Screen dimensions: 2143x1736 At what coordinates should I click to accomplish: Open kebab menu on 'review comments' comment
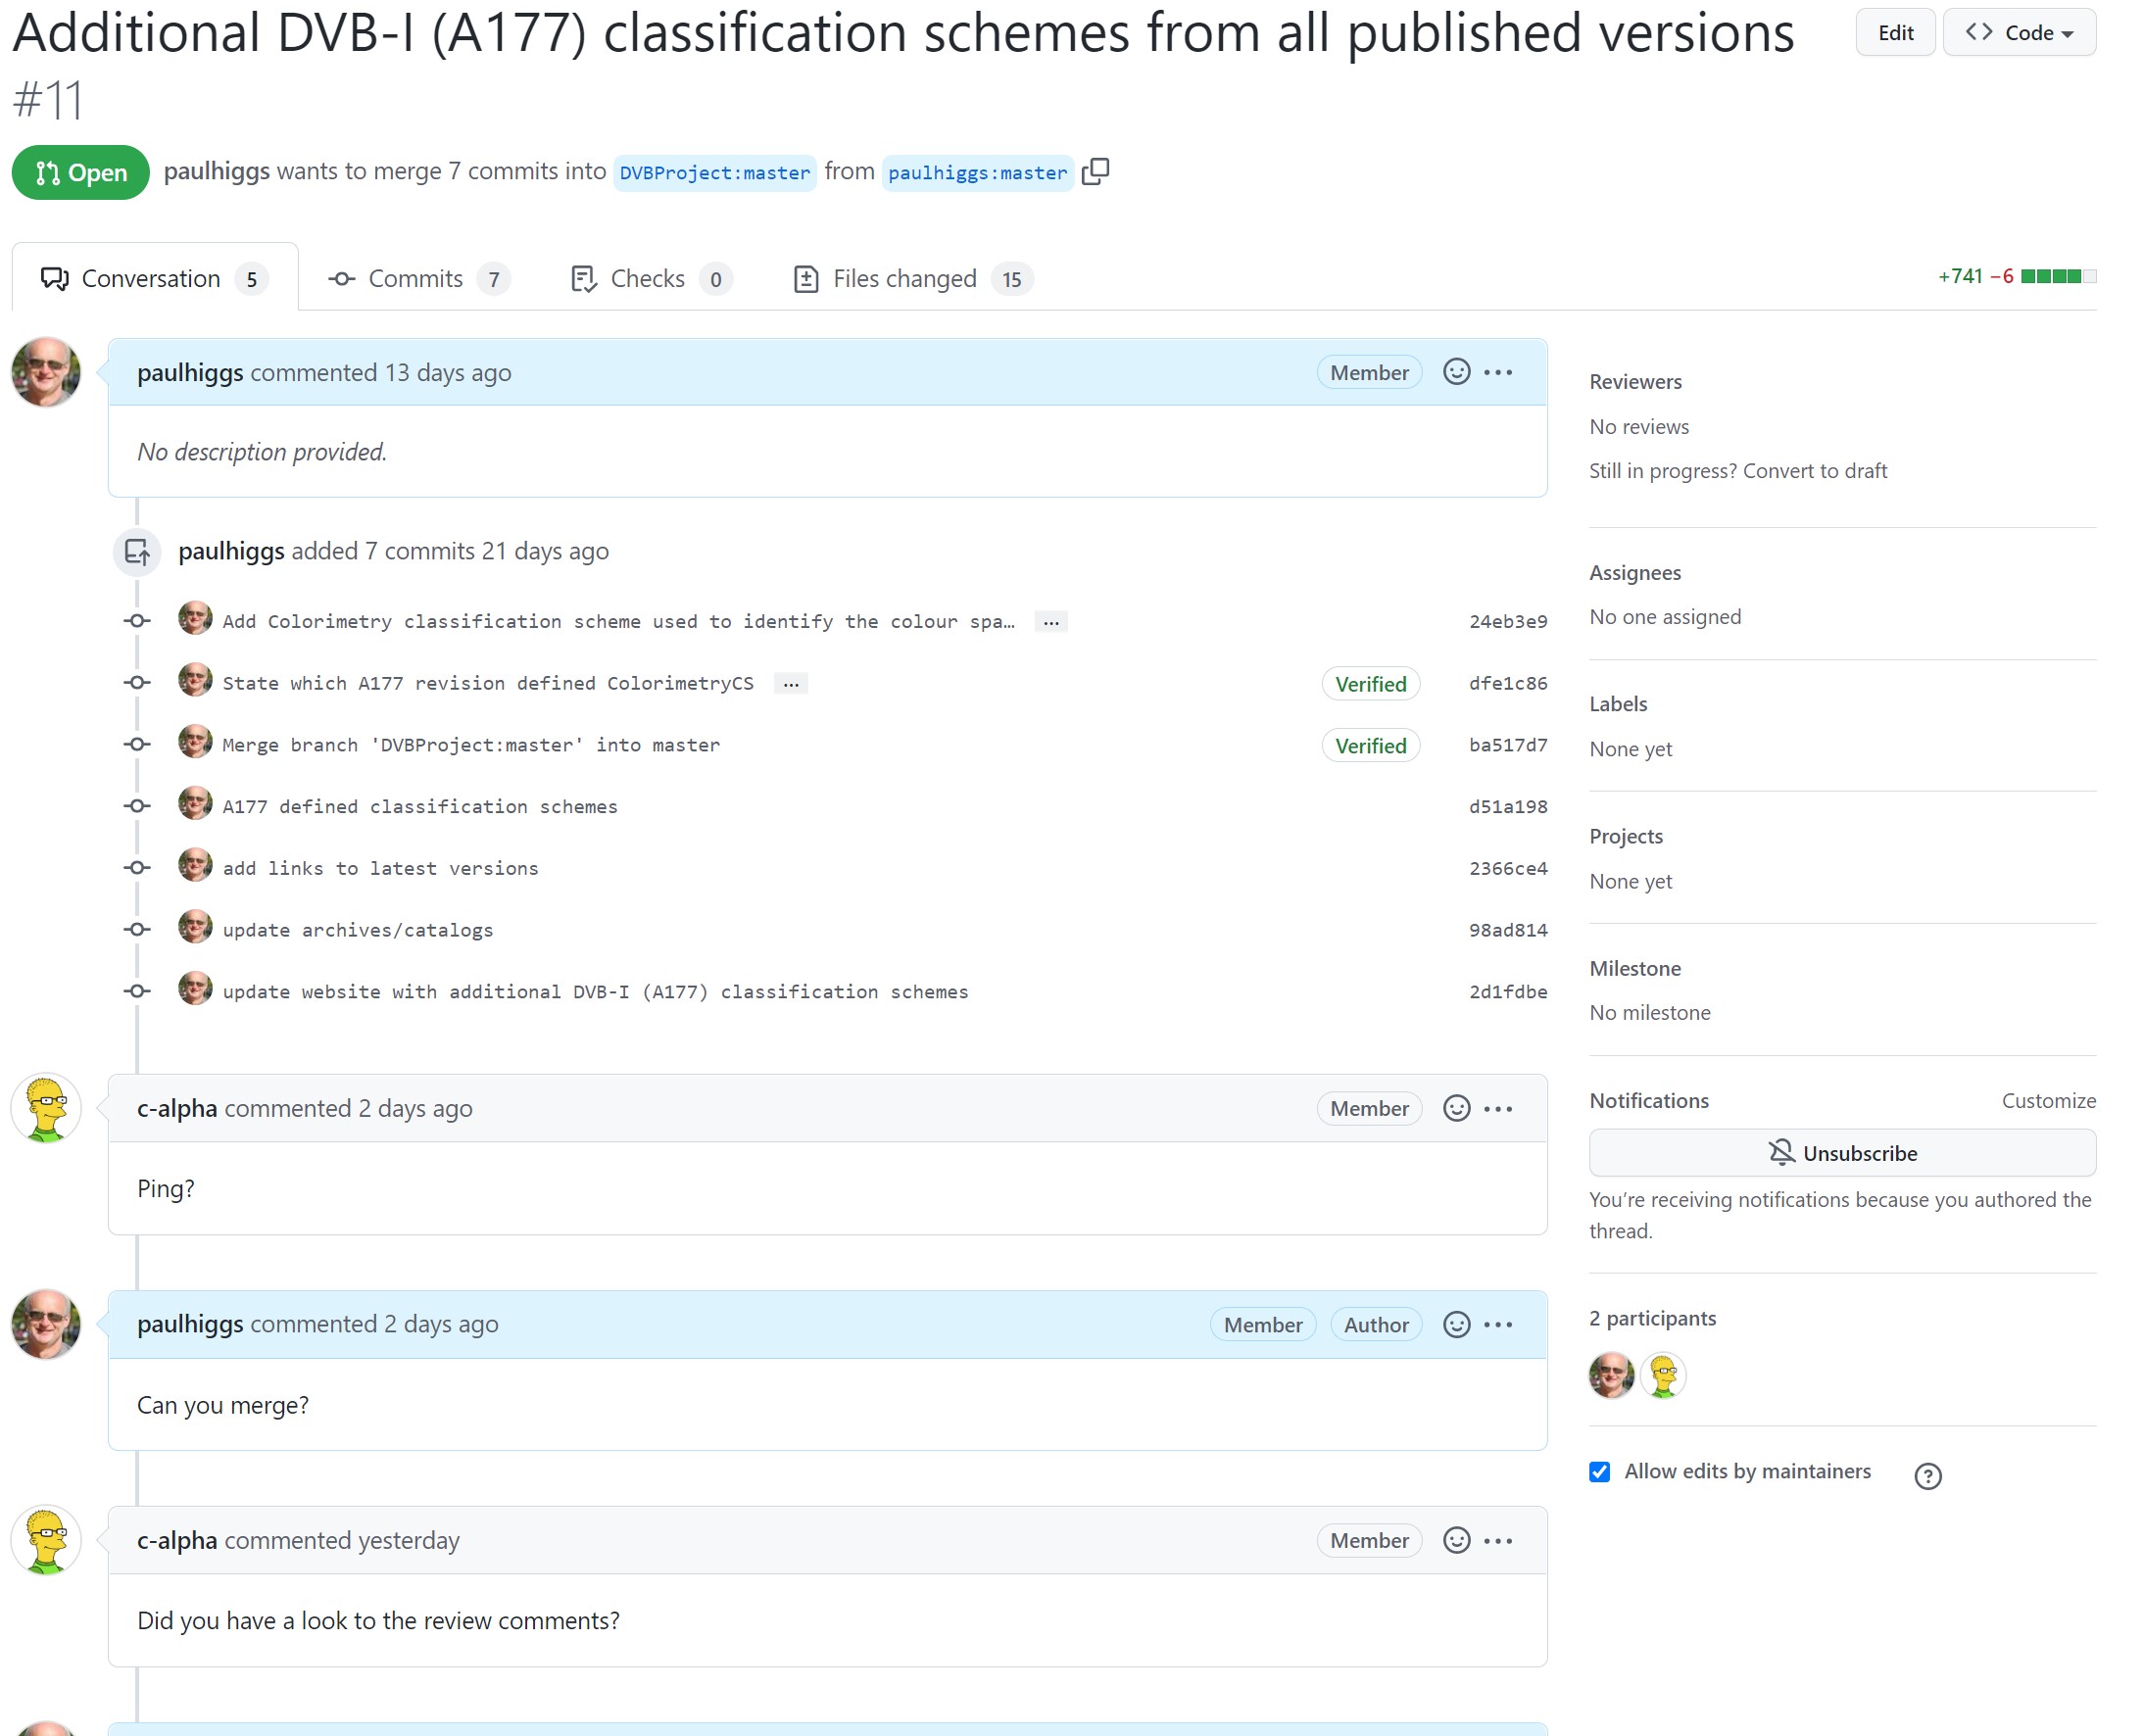[1498, 1540]
